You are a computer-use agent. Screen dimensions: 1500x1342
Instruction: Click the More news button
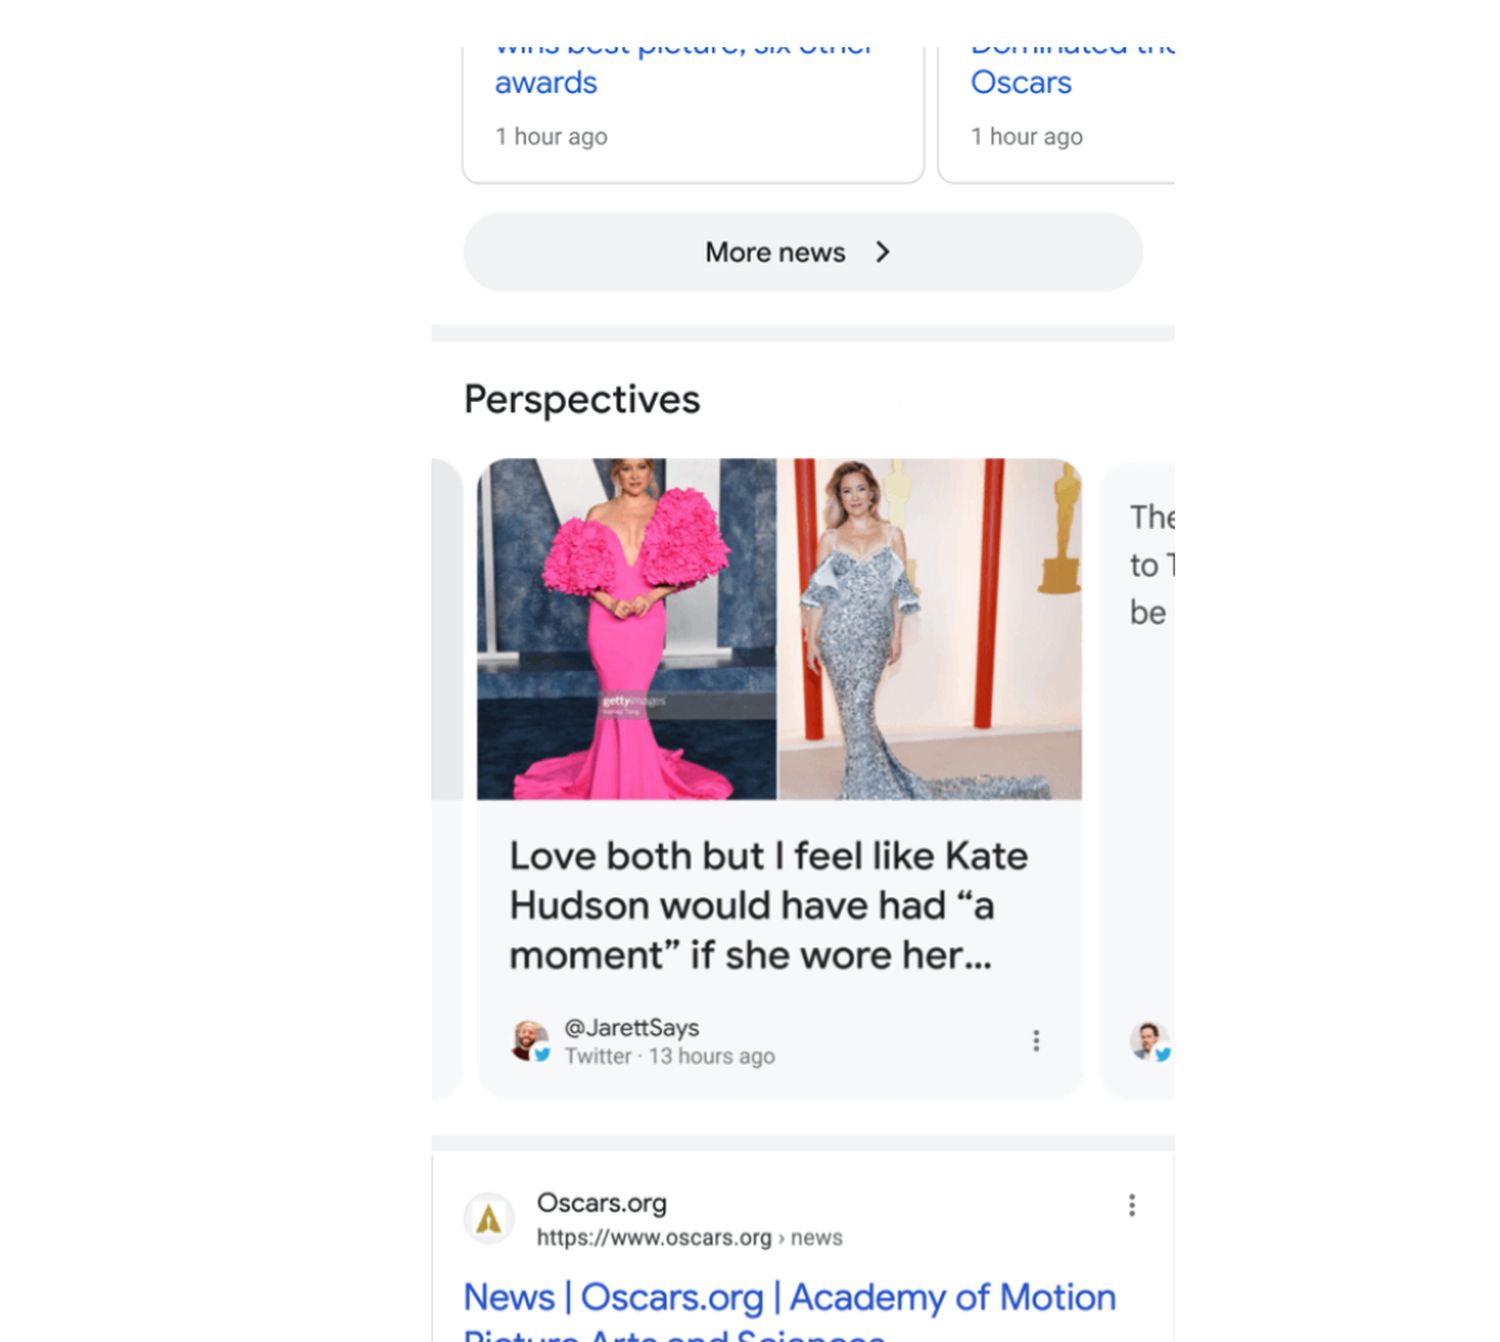click(x=774, y=252)
